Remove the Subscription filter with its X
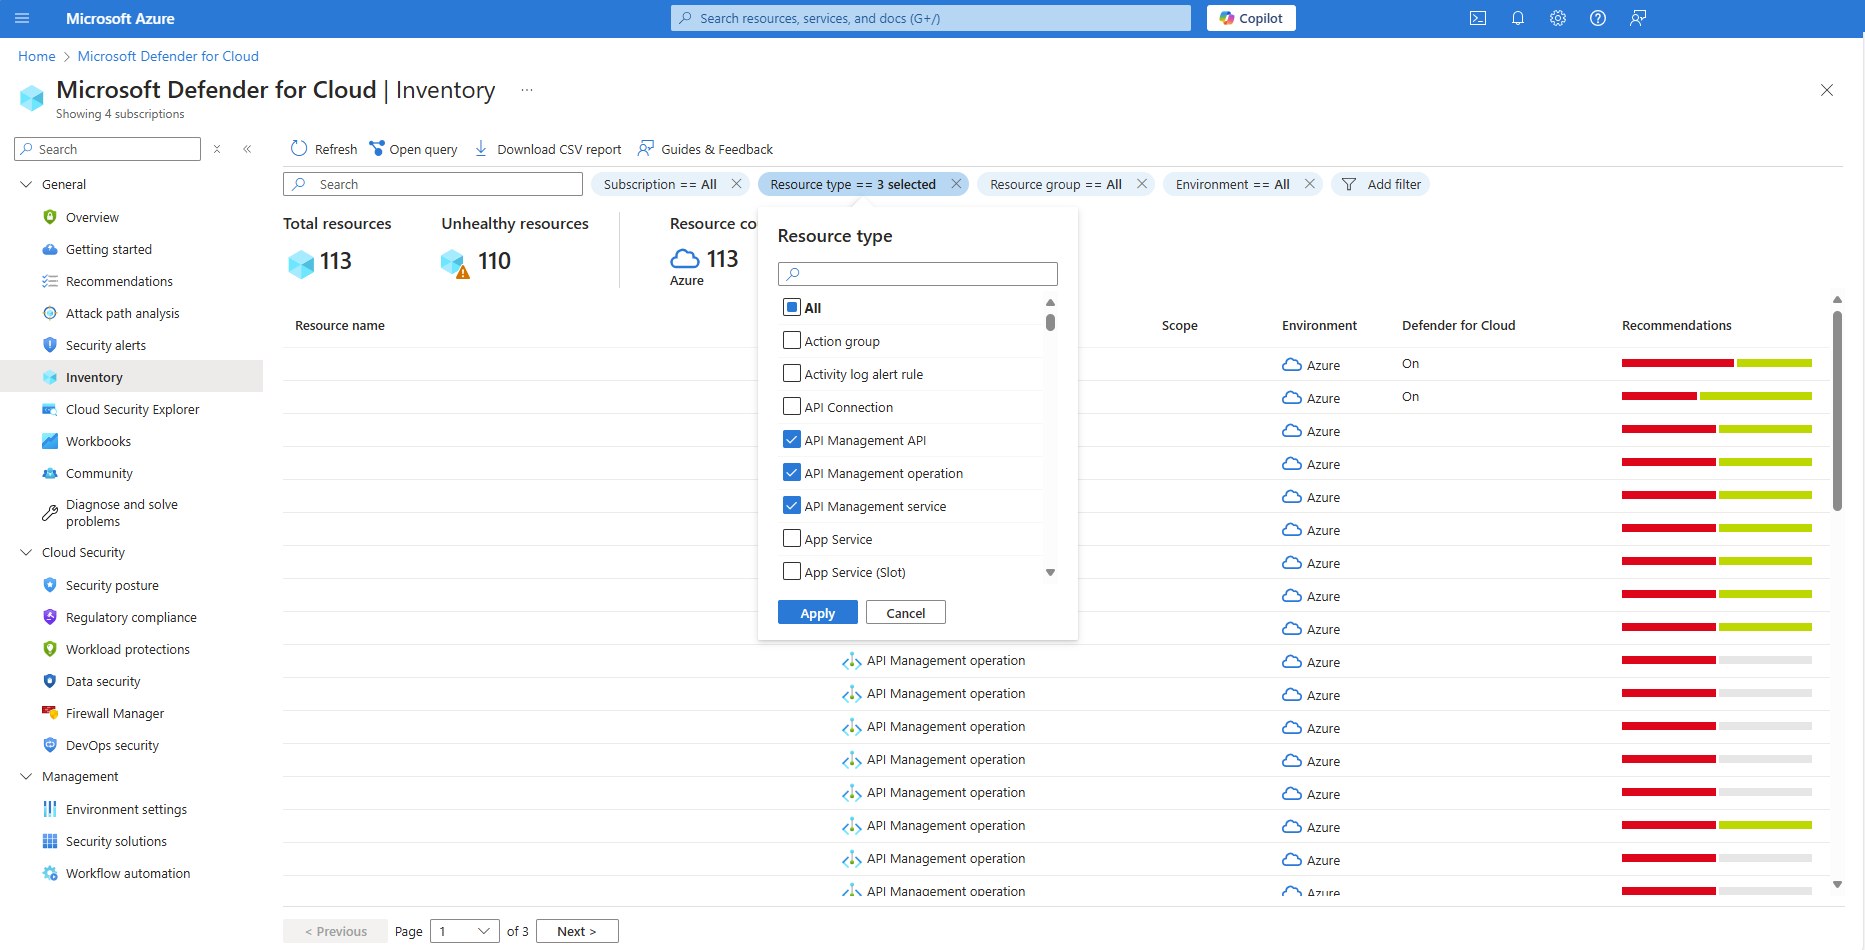This screenshot has height=950, width=1865. (x=737, y=184)
